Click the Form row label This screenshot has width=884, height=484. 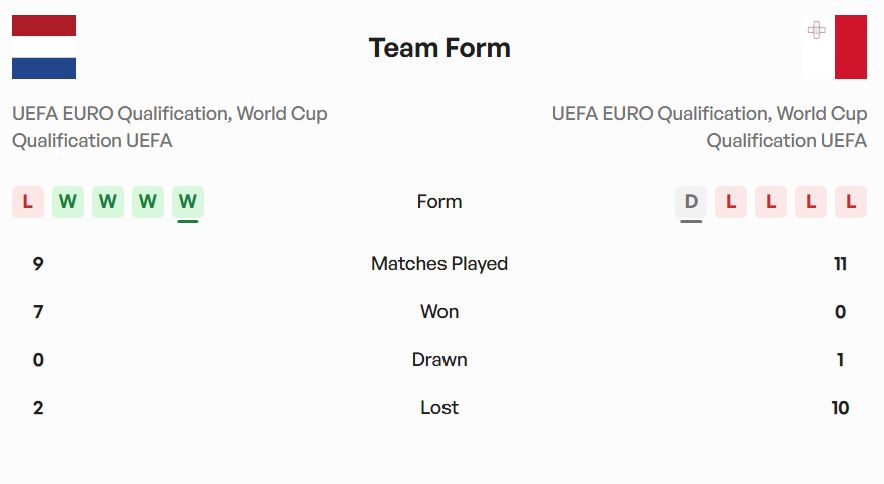pyautogui.click(x=439, y=201)
